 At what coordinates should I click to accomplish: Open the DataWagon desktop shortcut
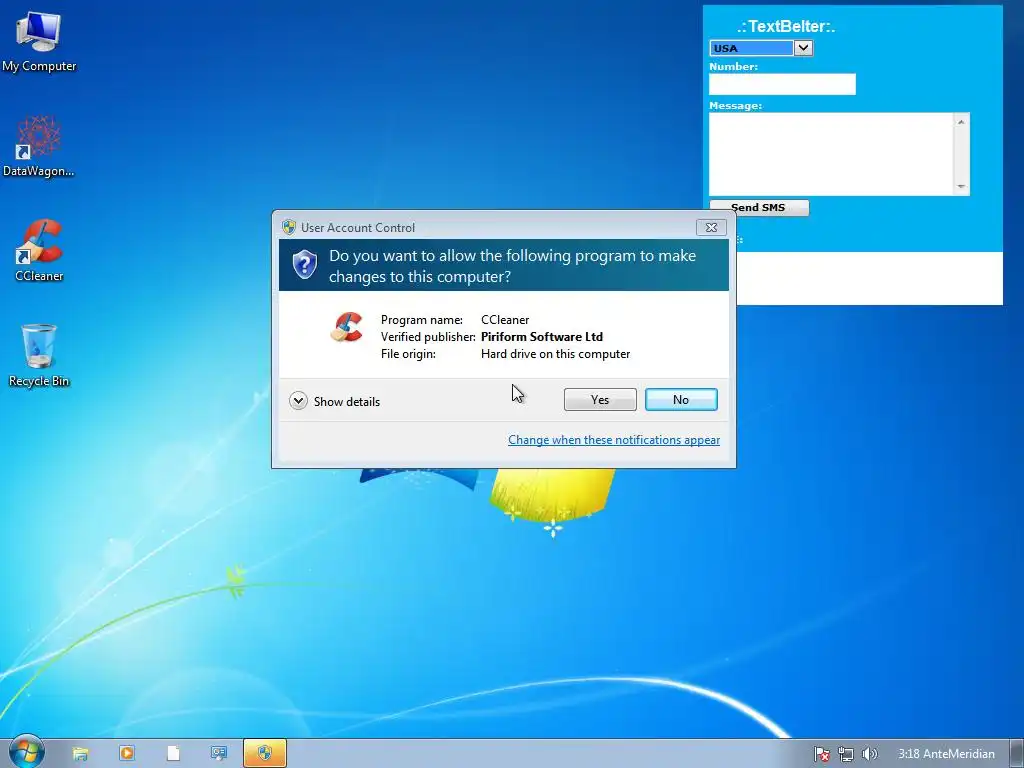point(39,146)
